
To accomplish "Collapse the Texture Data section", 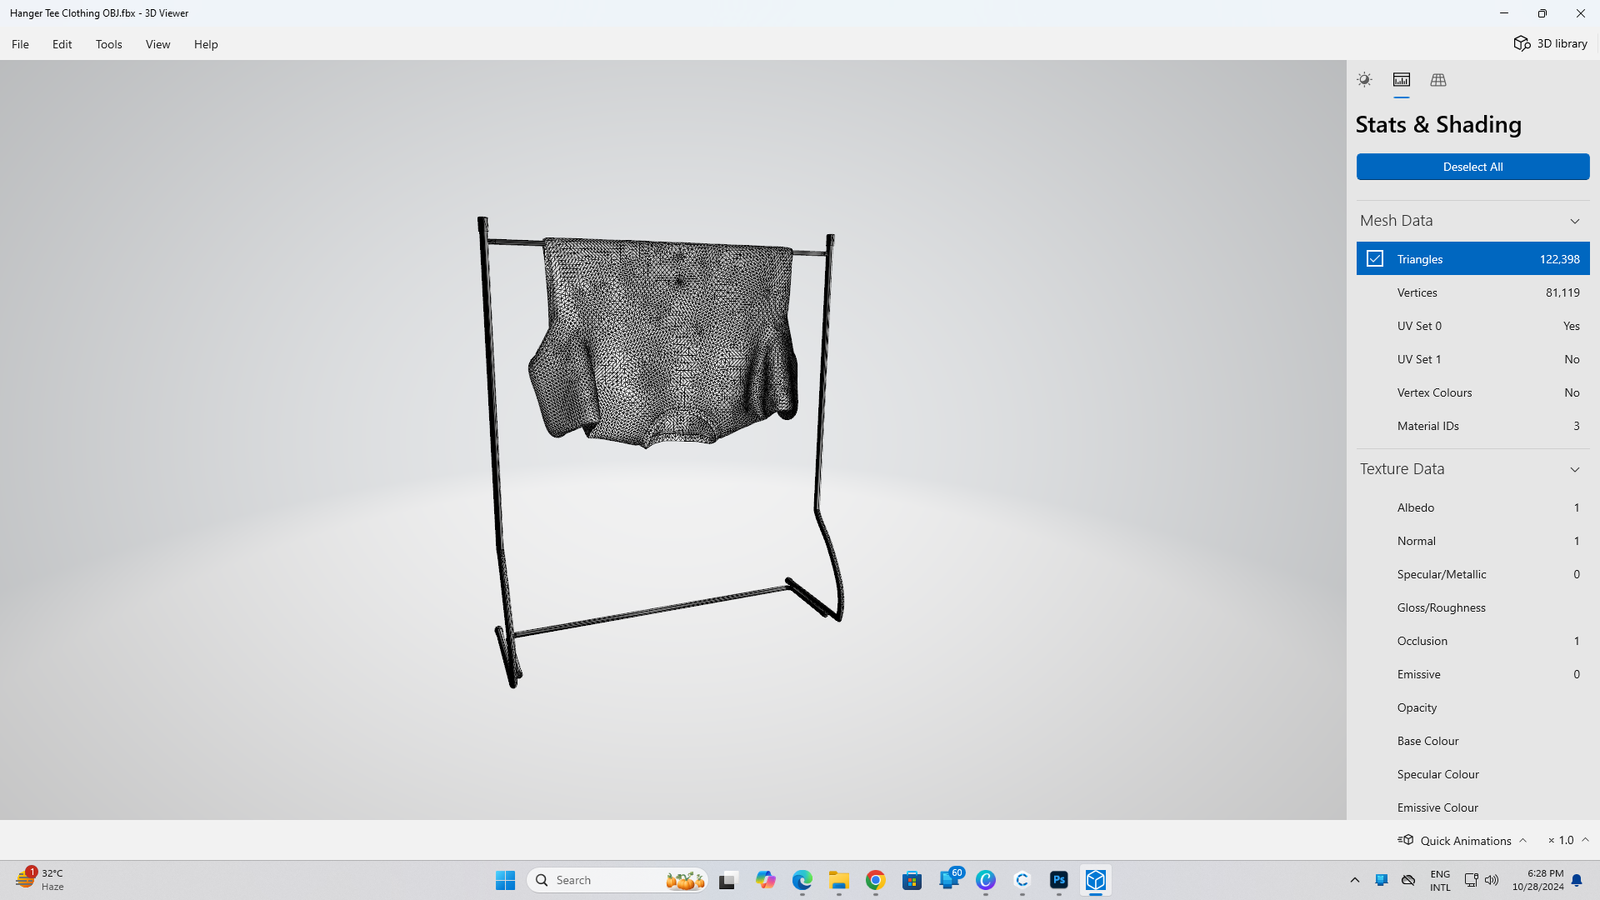I will point(1575,469).
